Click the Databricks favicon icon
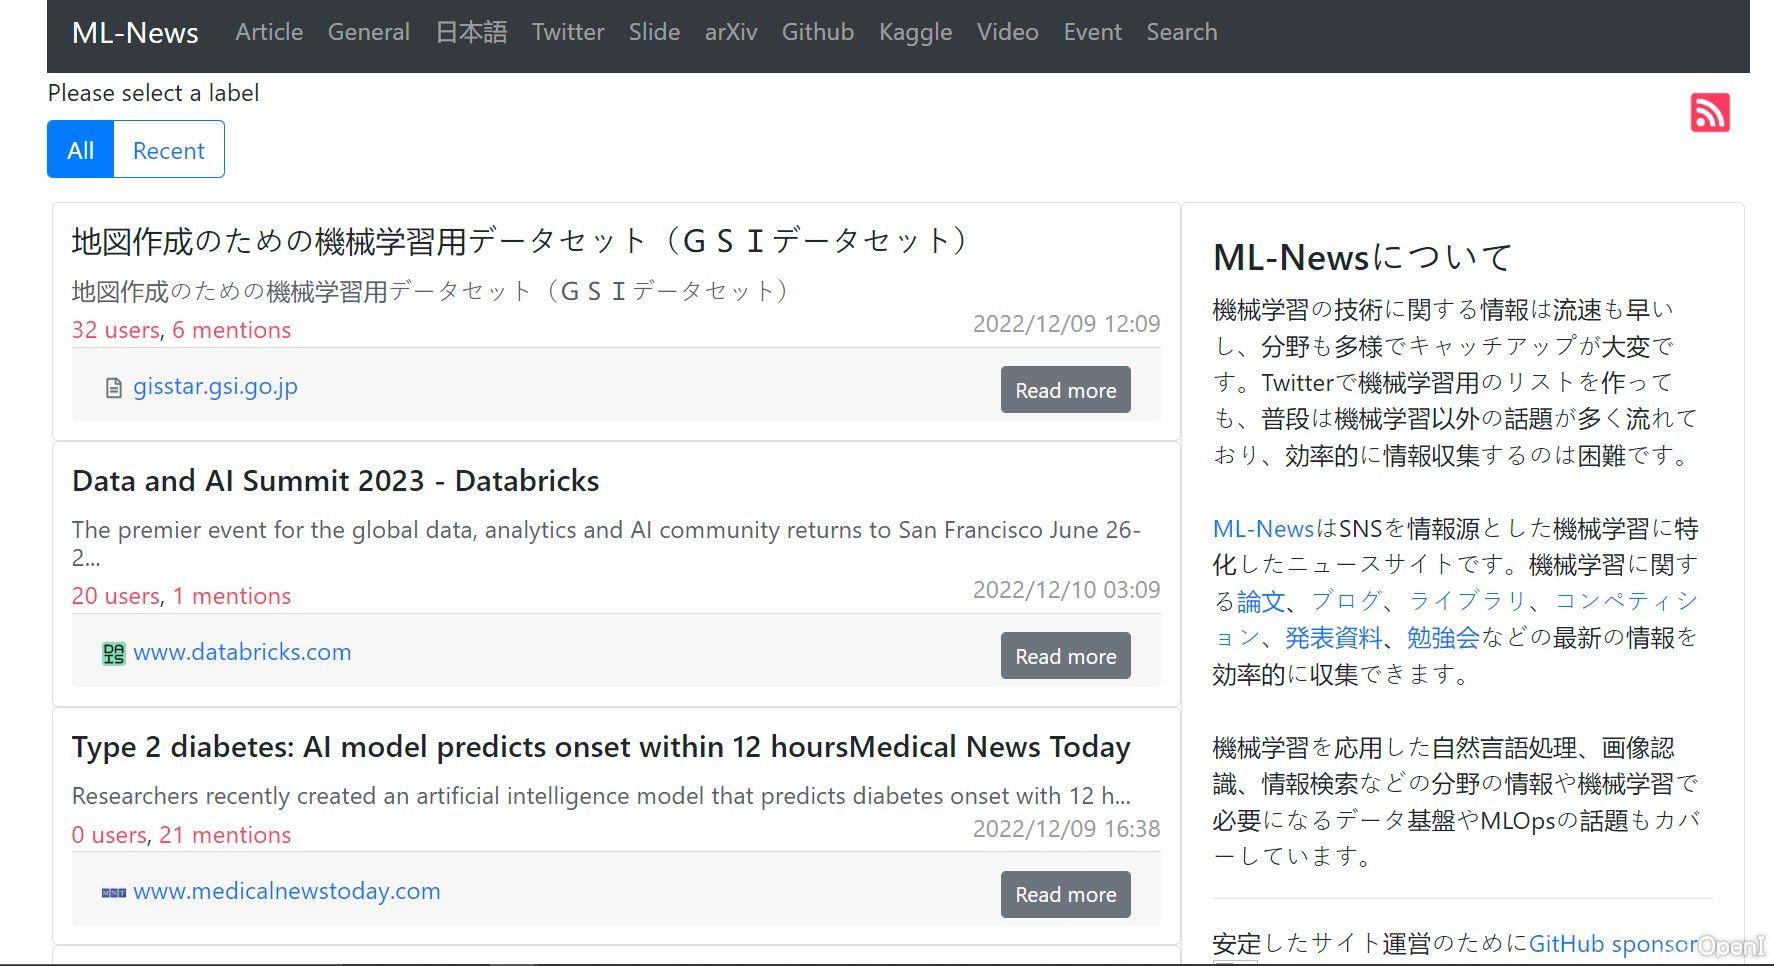Viewport: 1774px width, 966px height. [x=114, y=654]
